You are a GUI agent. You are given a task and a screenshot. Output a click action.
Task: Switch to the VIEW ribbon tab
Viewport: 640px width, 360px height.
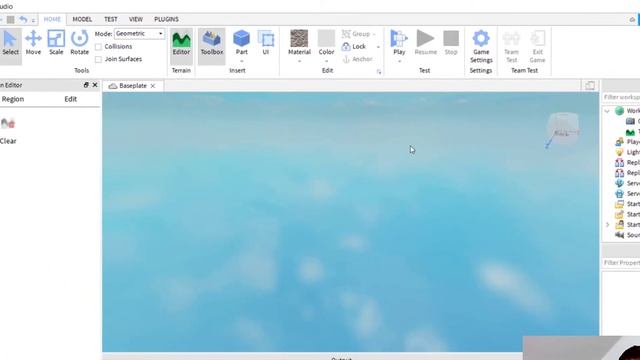pos(136,19)
